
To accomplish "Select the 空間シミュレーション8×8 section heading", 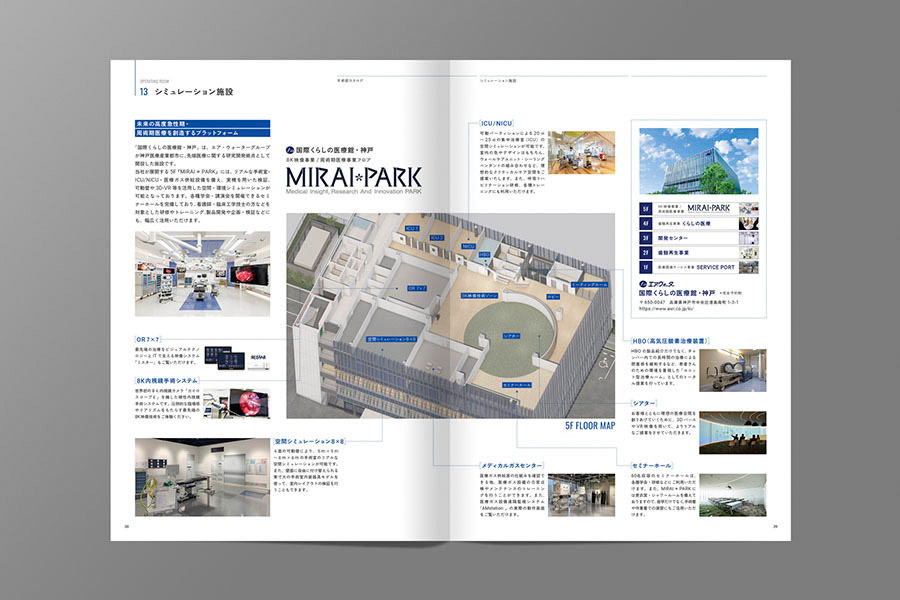I will (309, 442).
